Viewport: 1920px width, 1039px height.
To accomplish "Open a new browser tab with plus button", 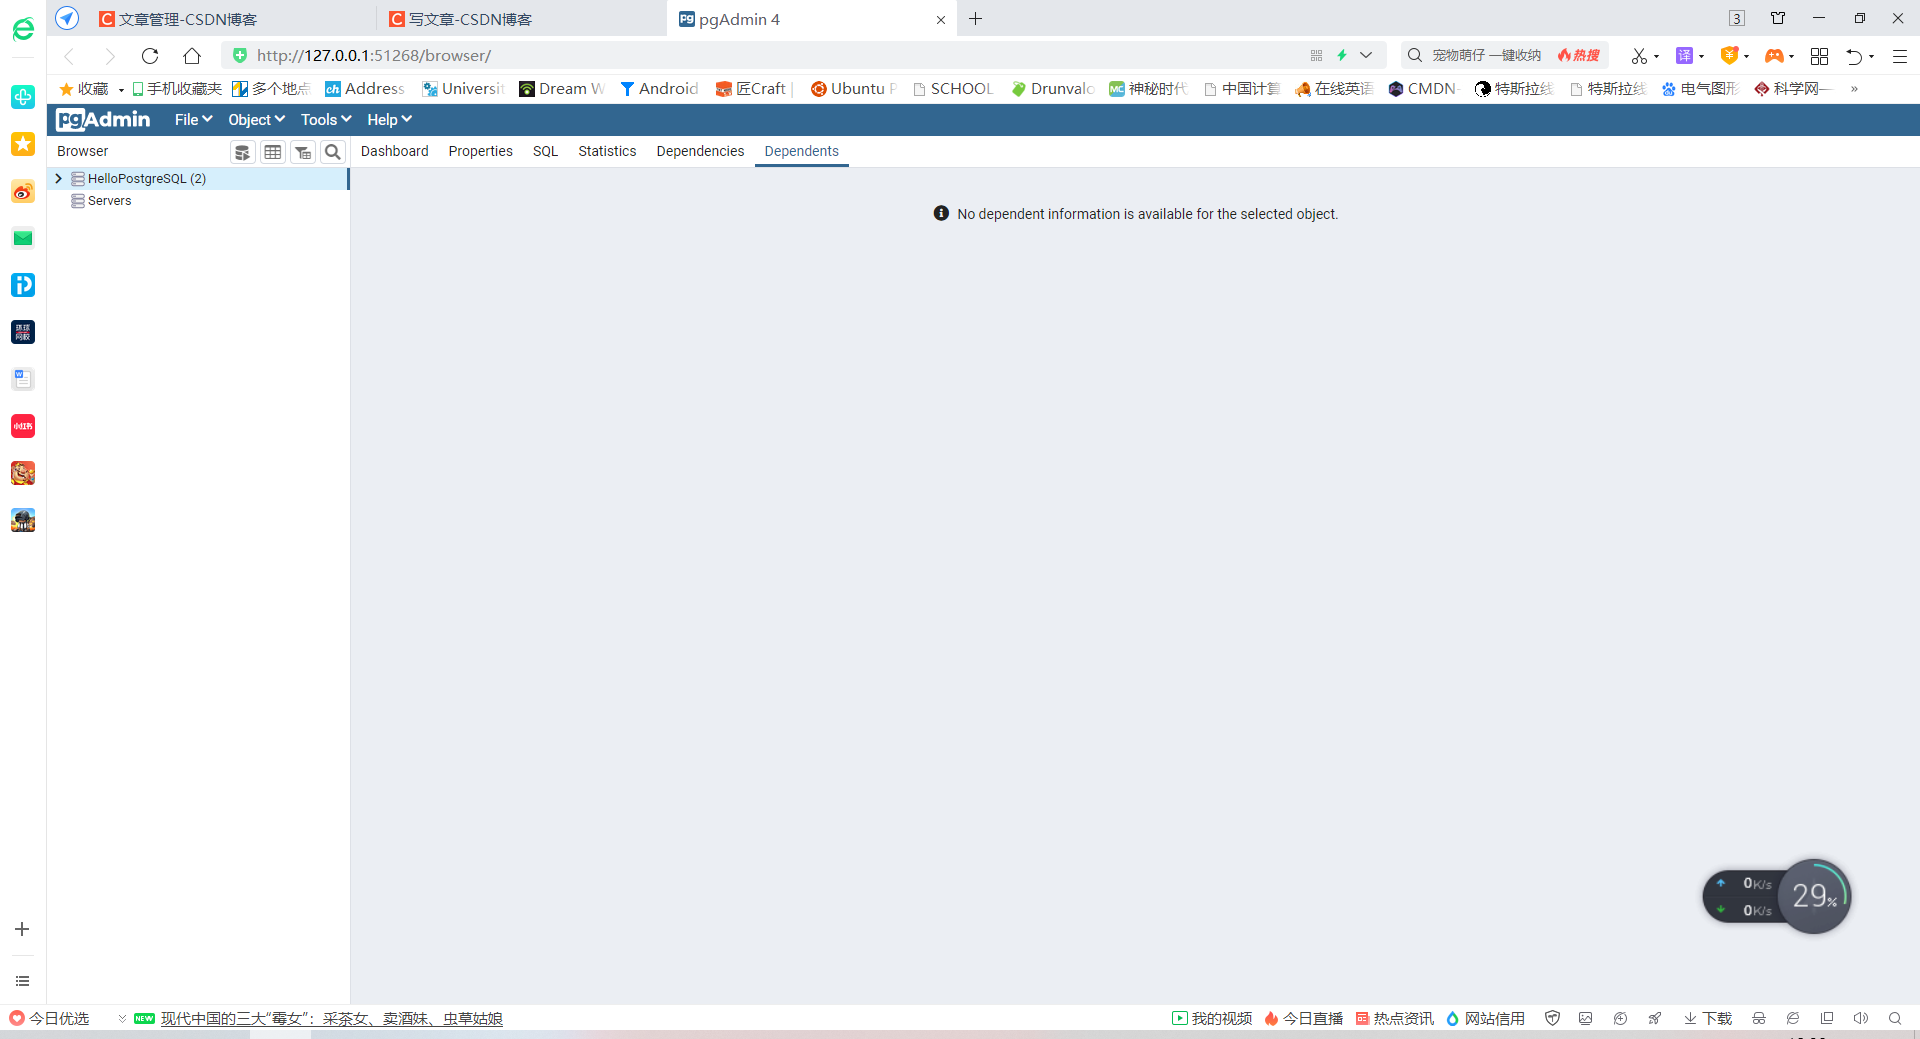I will [x=976, y=19].
